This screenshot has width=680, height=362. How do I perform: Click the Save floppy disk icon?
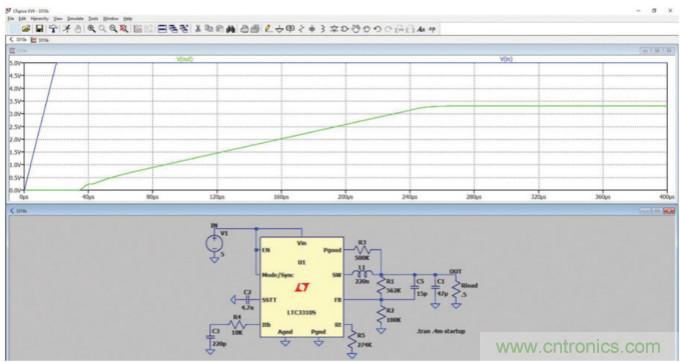[39, 29]
